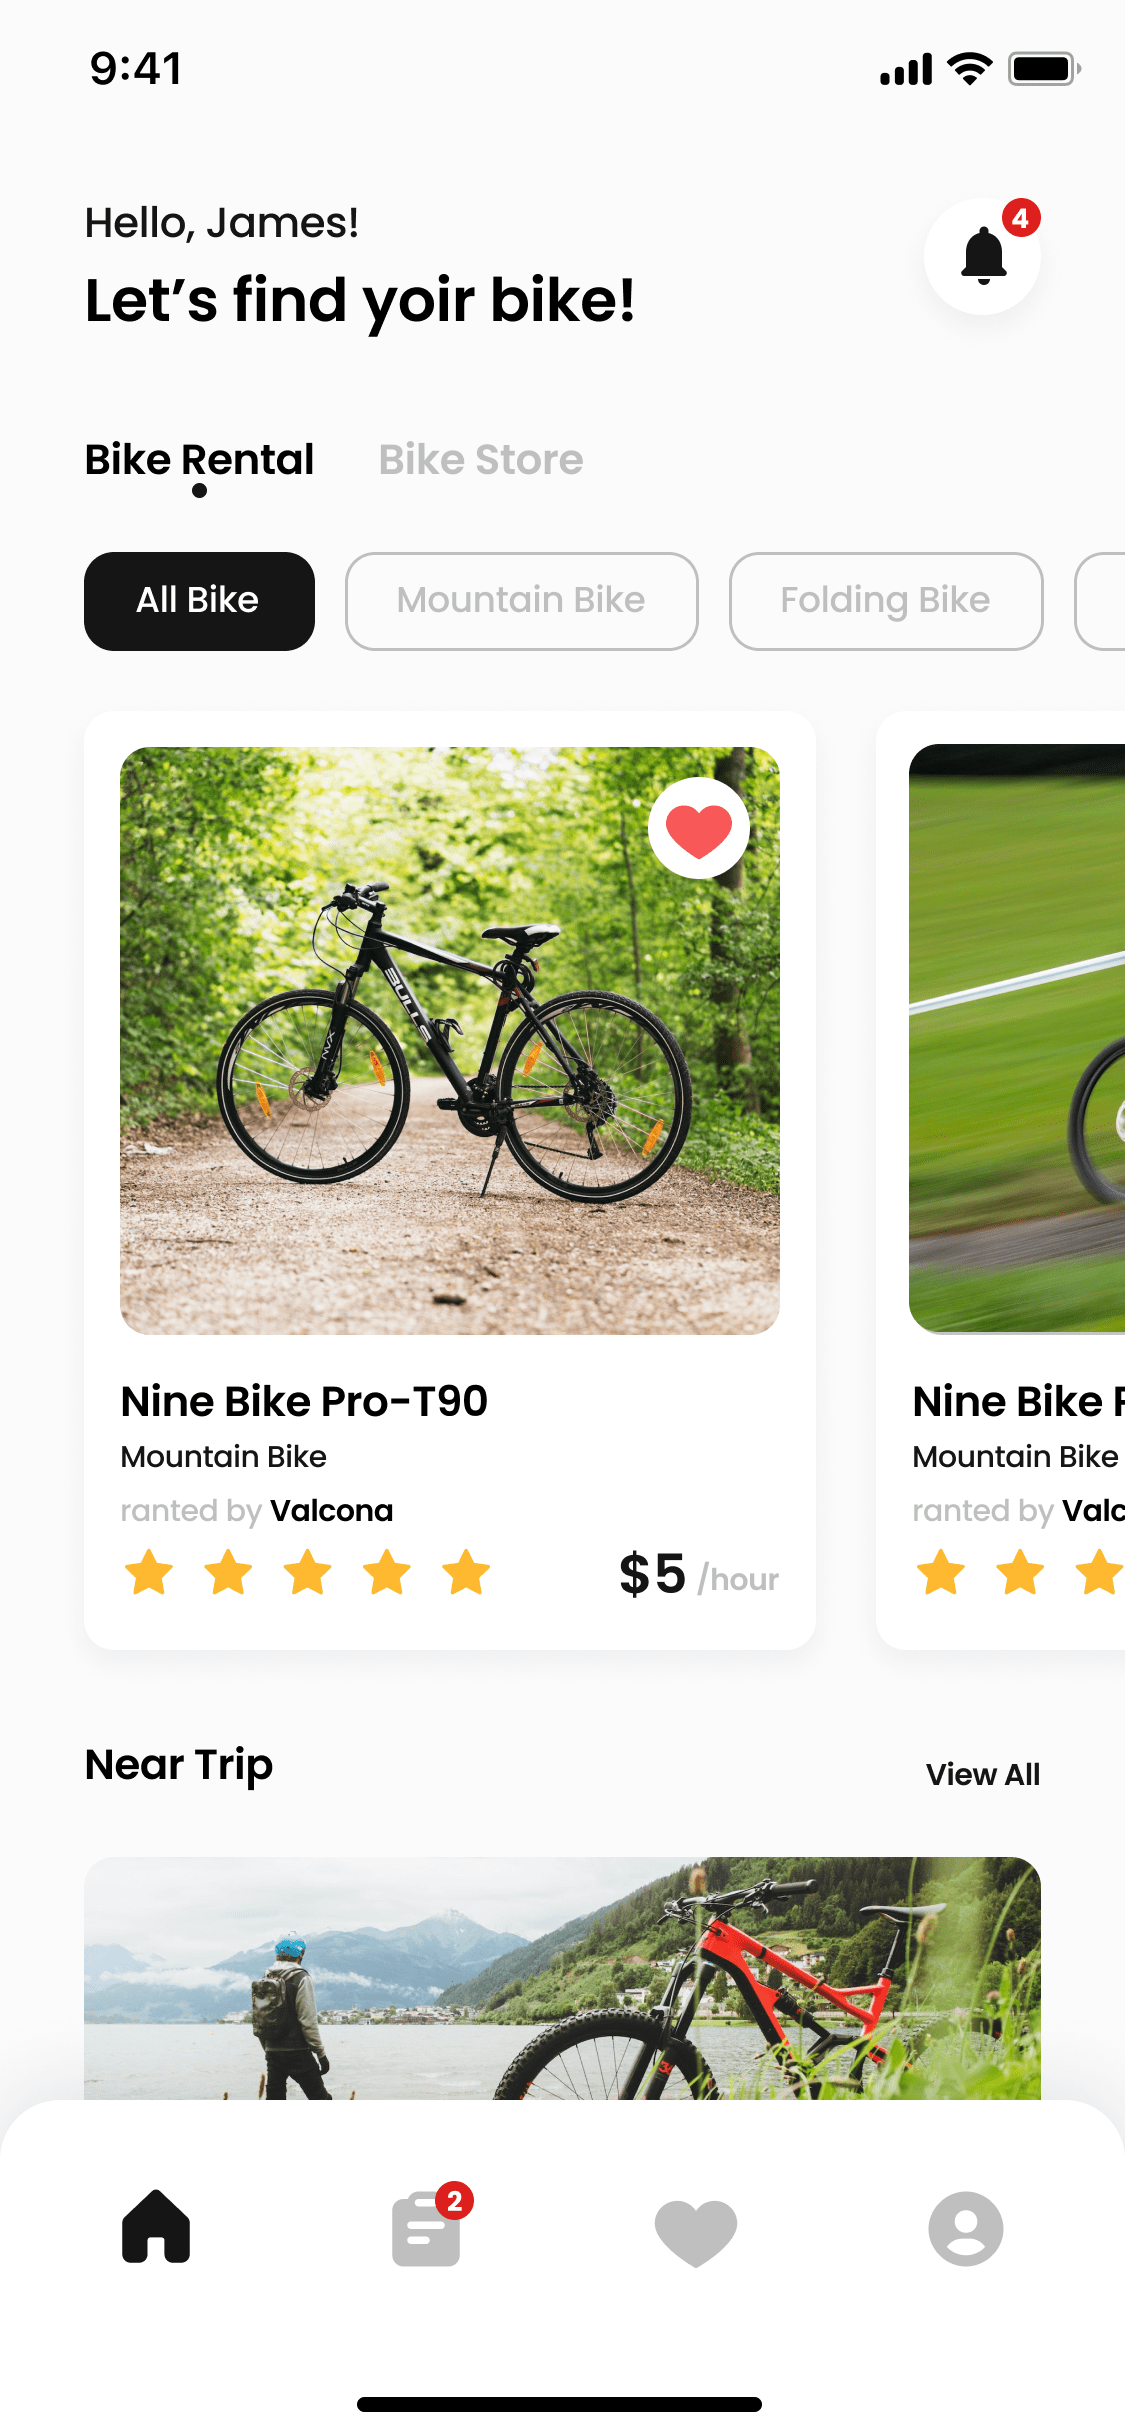
Task: Click View All next to Near Trip
Action: click(x=983, y=1774)
